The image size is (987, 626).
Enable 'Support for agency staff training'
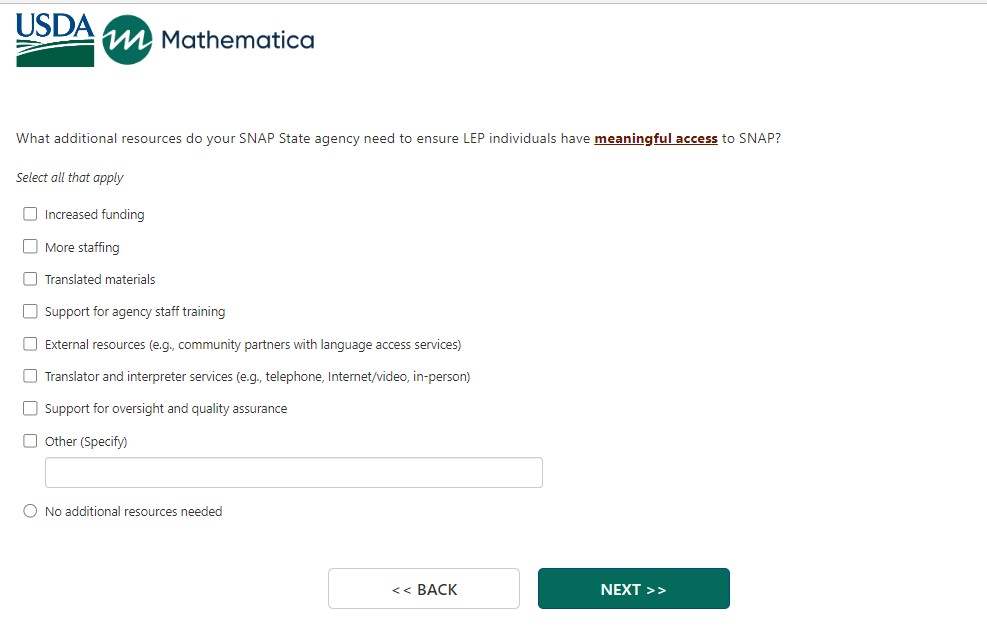30,311
